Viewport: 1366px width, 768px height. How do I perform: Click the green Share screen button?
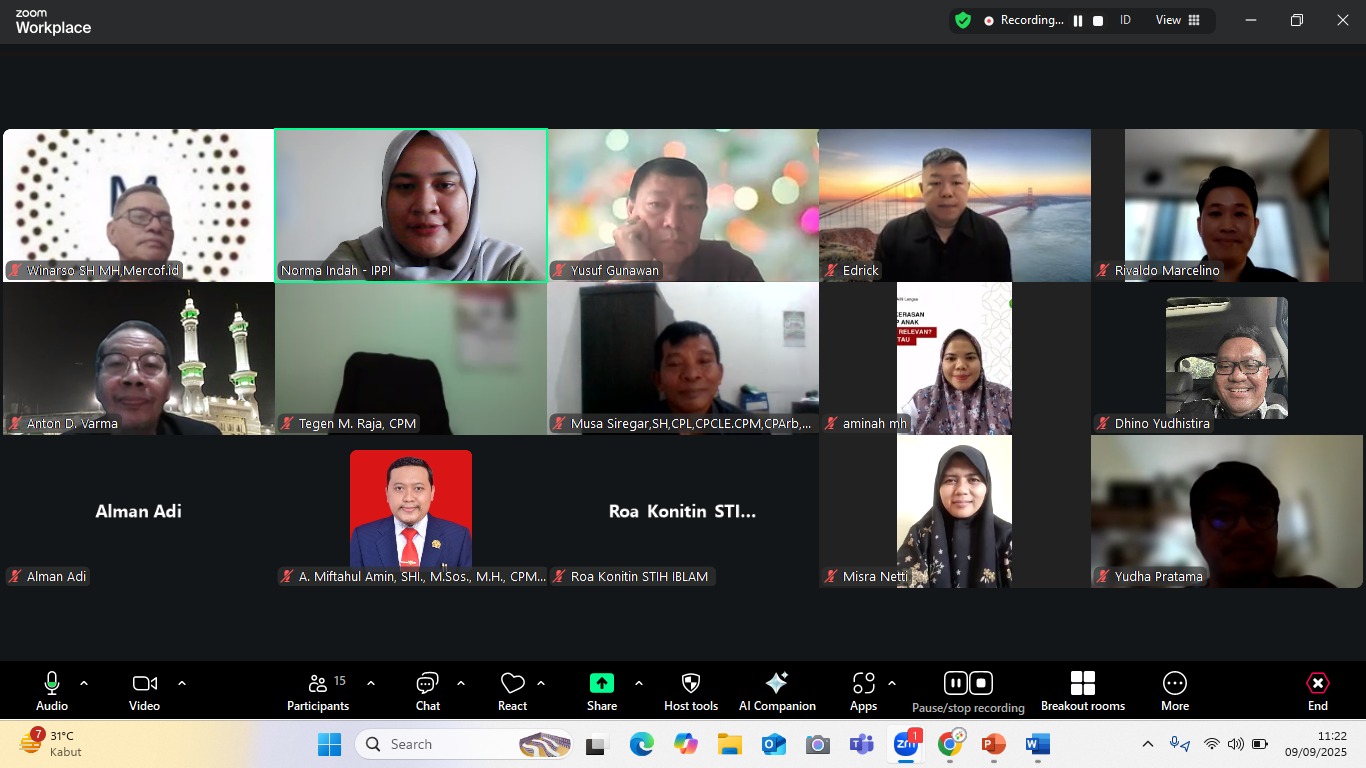tap(601, 691)
